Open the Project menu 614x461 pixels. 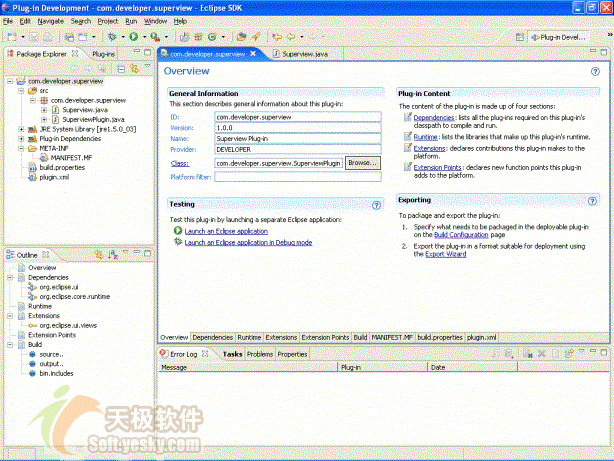108,21
